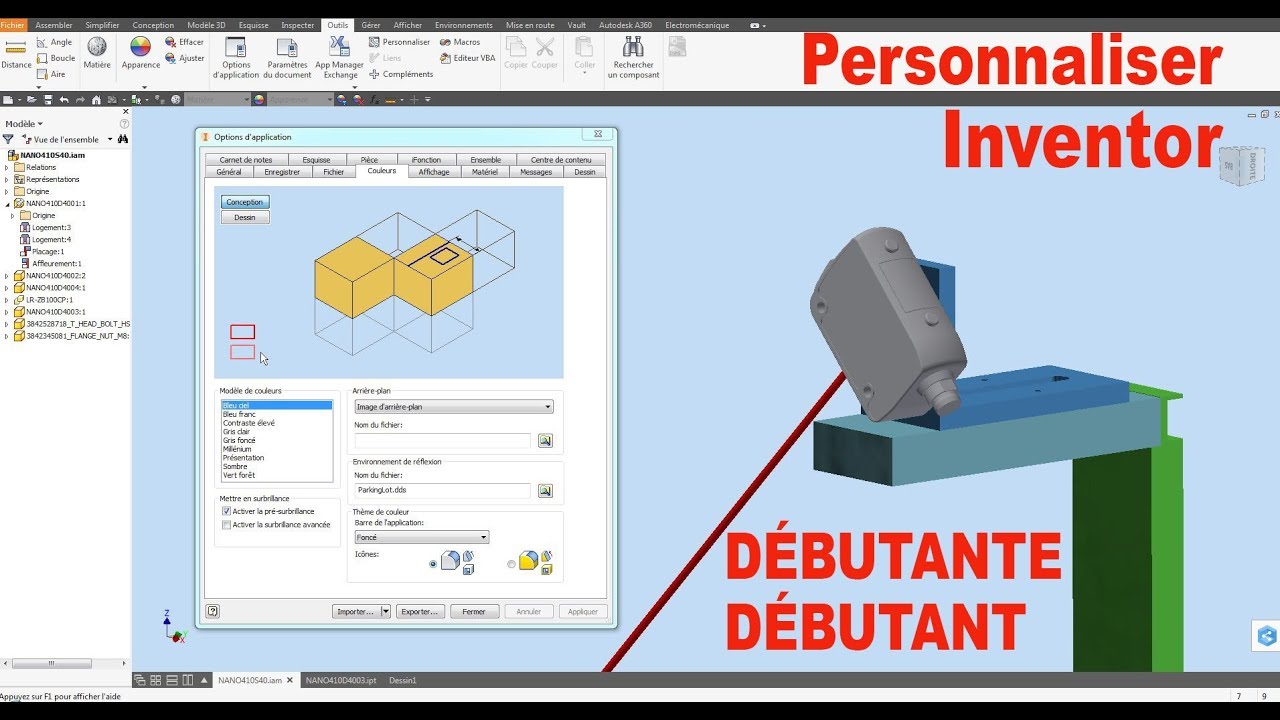
Task: Launch the Editeur VBA
Action: [x=468, y=58]
